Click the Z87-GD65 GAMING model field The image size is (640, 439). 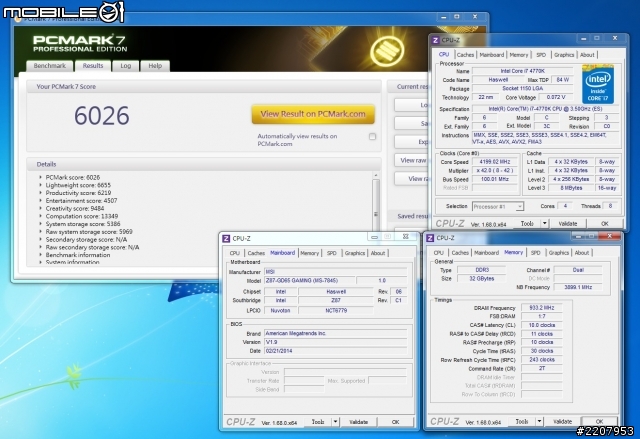[x=309, y=281]
